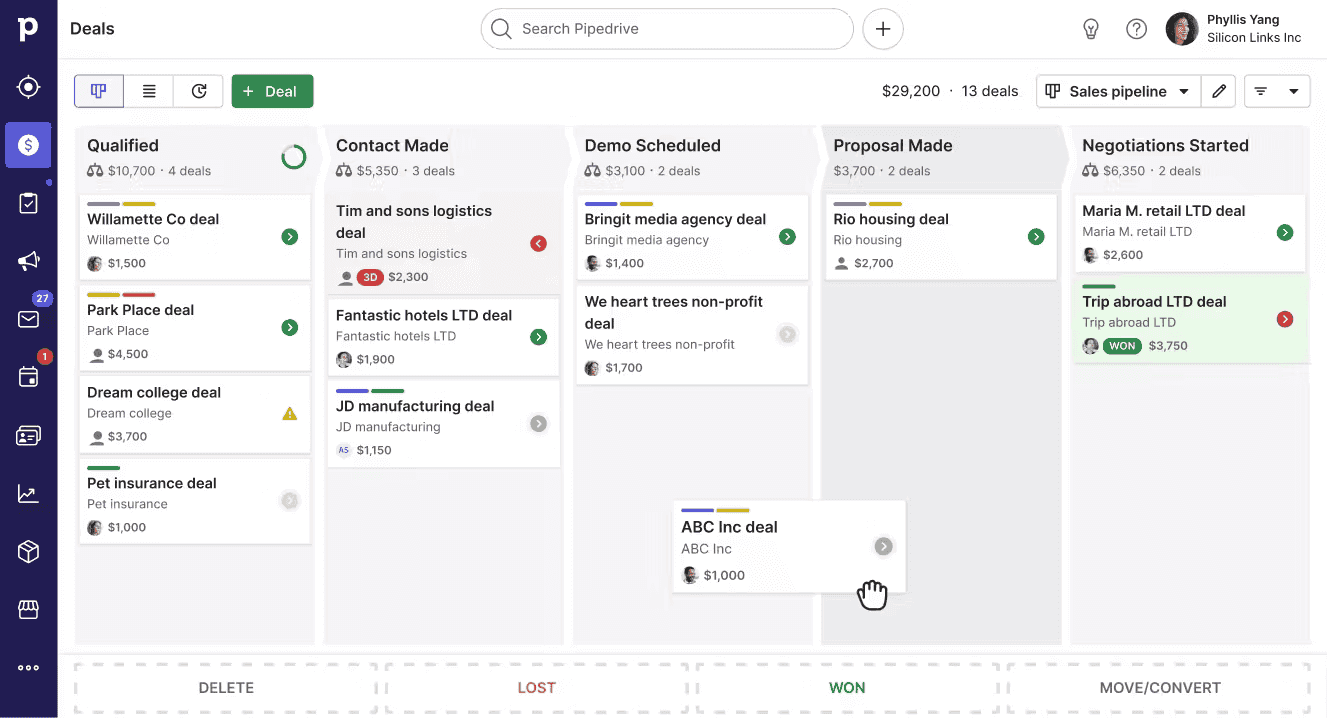The image size is (1327, 718).
Task: Open the quick add plus menu
Action: tap(882, 29)
